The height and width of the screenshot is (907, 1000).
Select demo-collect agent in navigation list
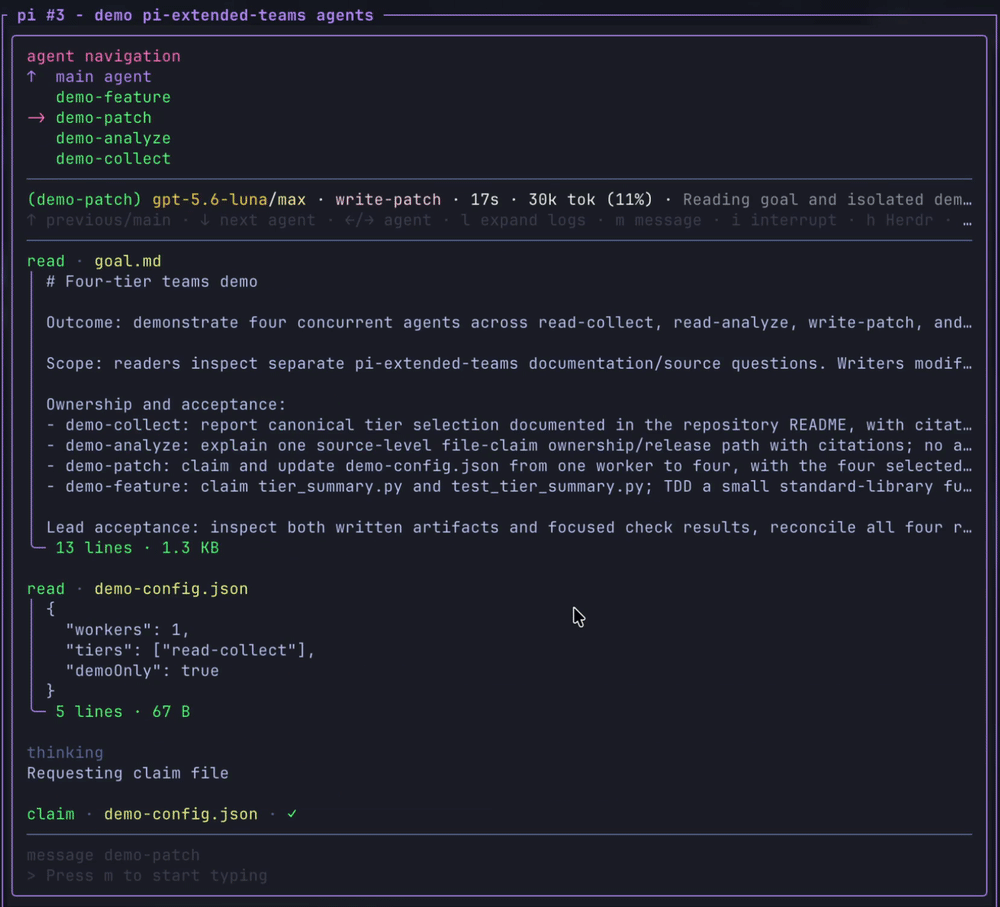coord(113,158)
